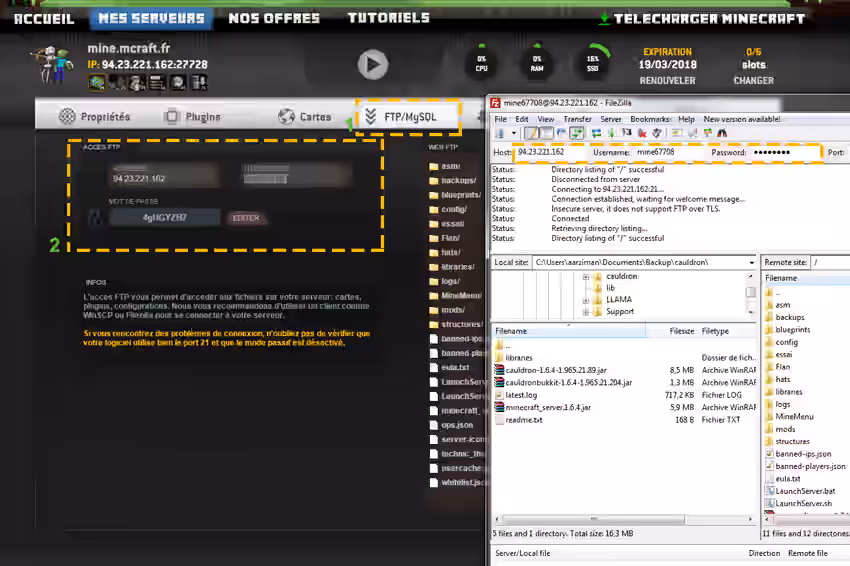This screenshot has width=850, height=566.
Task: Open directory listing filters icon in FileZilla
Action: pyautogui.click(x=677, y=133)
